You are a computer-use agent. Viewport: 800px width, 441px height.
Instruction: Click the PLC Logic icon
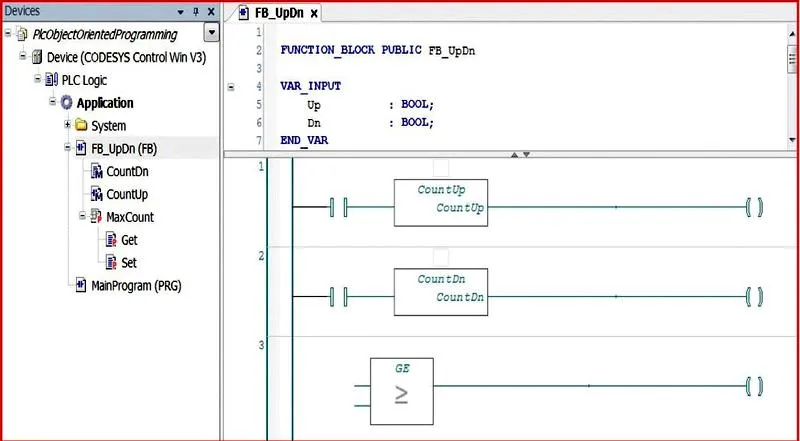[52, 80]
